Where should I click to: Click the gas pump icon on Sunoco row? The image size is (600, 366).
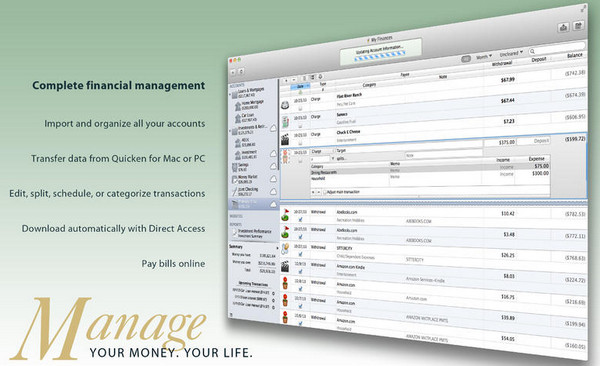coord(285,122)
